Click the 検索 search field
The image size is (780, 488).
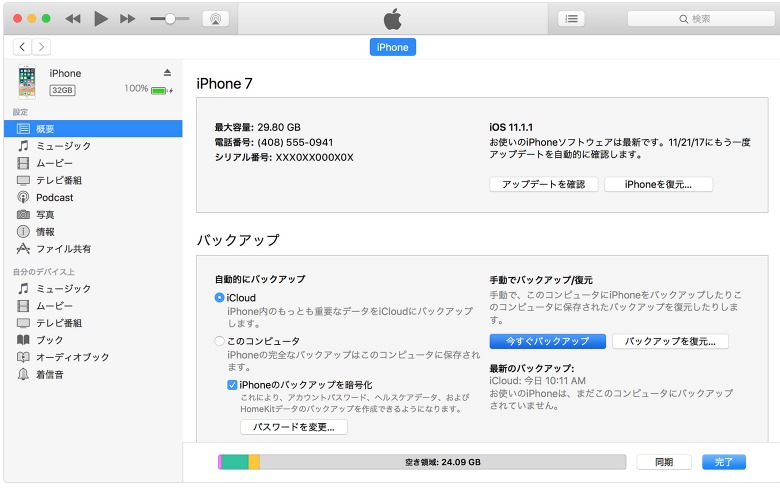700,19
